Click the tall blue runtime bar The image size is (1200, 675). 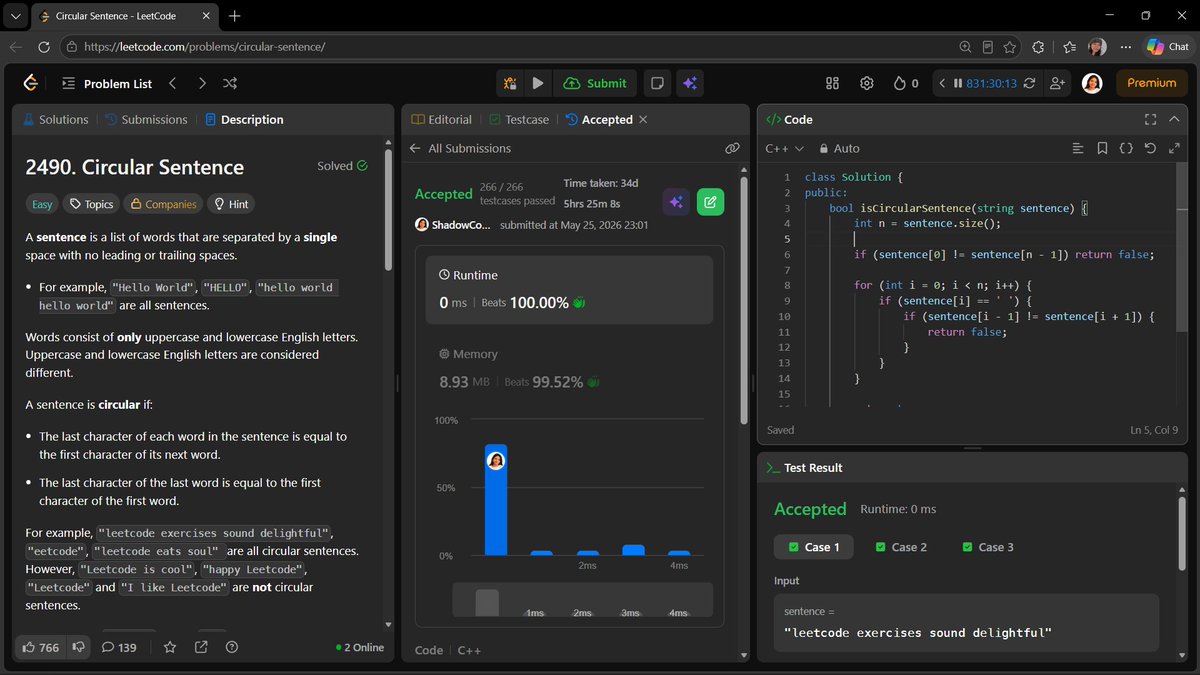[496, 499]
